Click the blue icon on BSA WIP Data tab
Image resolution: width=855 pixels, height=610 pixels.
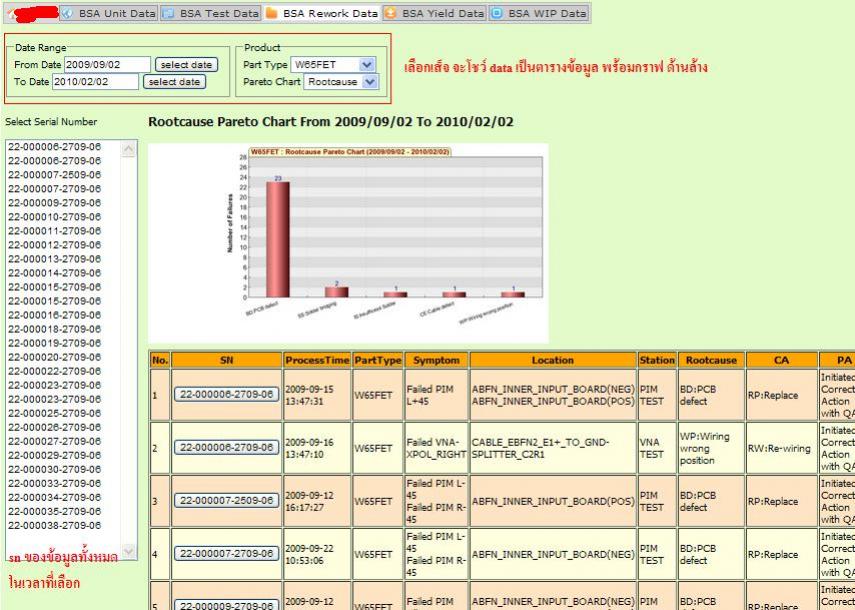click(x=496, y=14)
